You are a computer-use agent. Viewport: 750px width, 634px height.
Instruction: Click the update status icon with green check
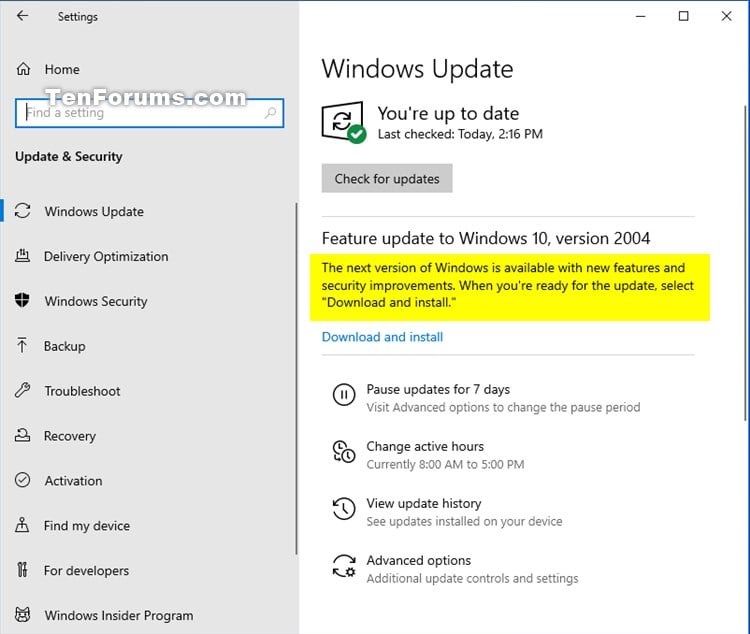click(343, 122)
